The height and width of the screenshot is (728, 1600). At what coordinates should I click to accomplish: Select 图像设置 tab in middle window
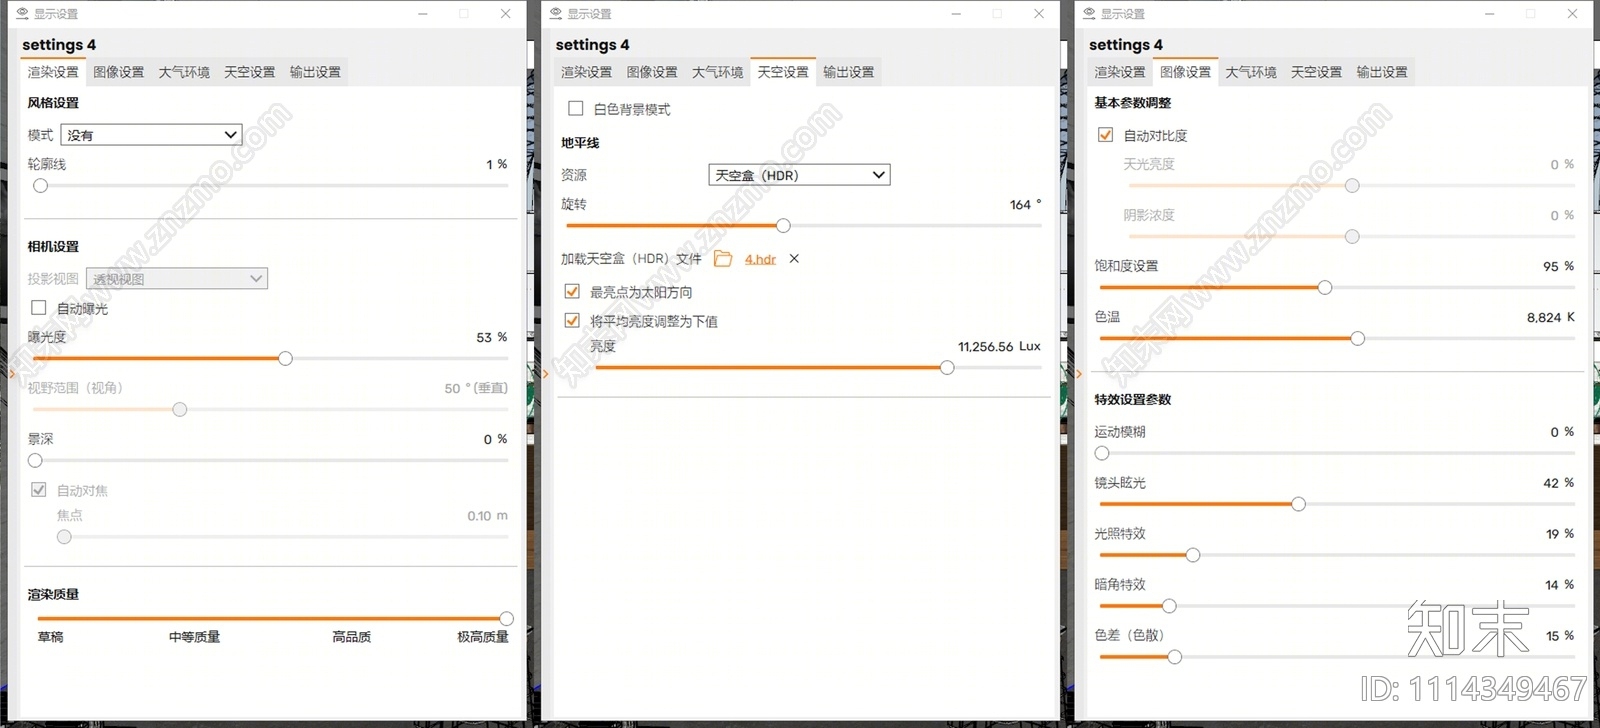[x=652, y=72]
